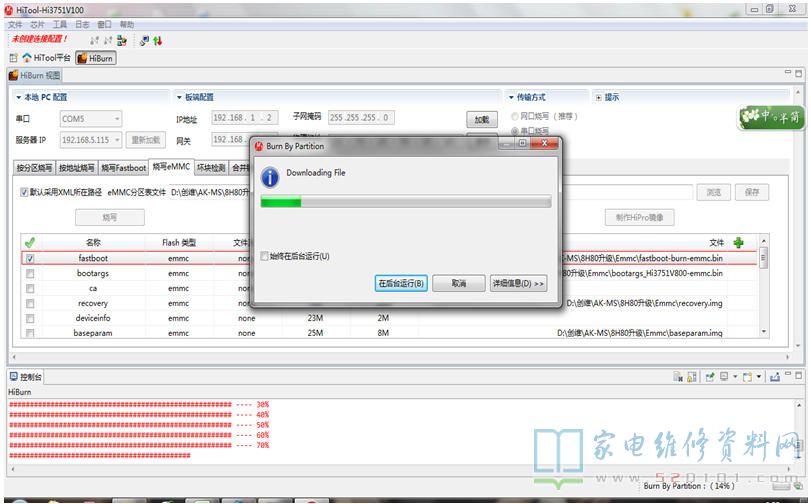Toggle the console scroll lock icon
Image resolution: width=811 pixels, height=504 pixels.
click(693, 377)
